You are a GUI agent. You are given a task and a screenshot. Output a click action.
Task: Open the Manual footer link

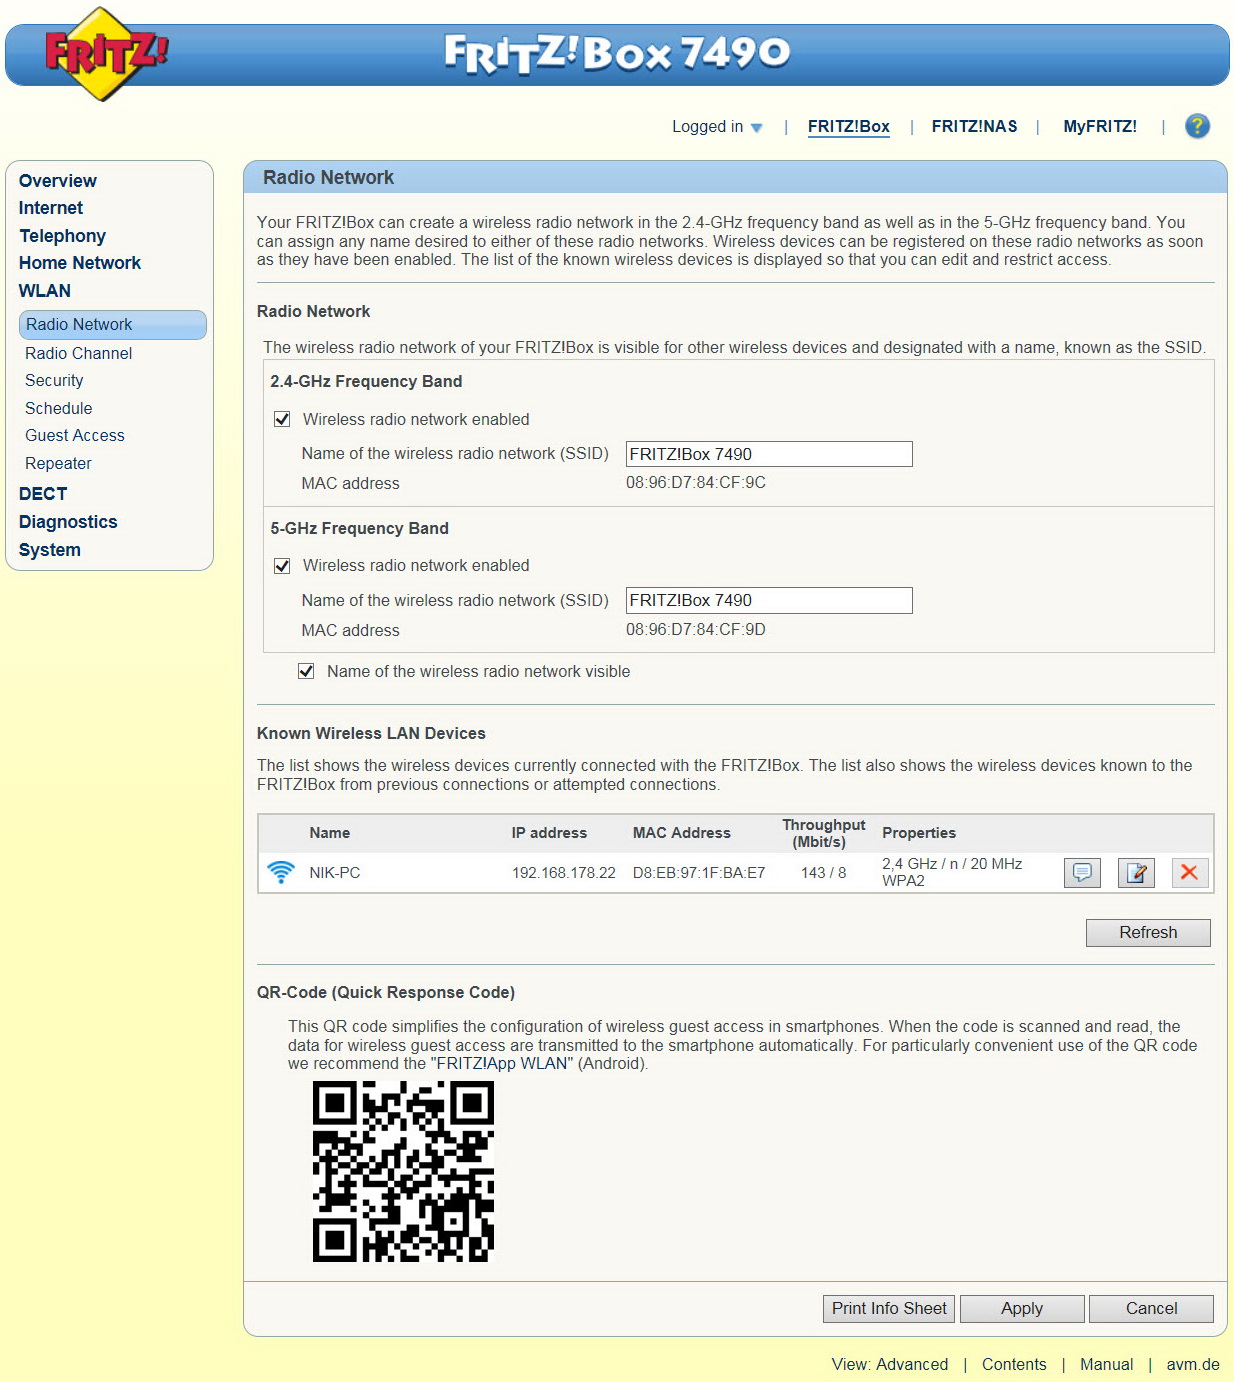tap(1107, 1365)
